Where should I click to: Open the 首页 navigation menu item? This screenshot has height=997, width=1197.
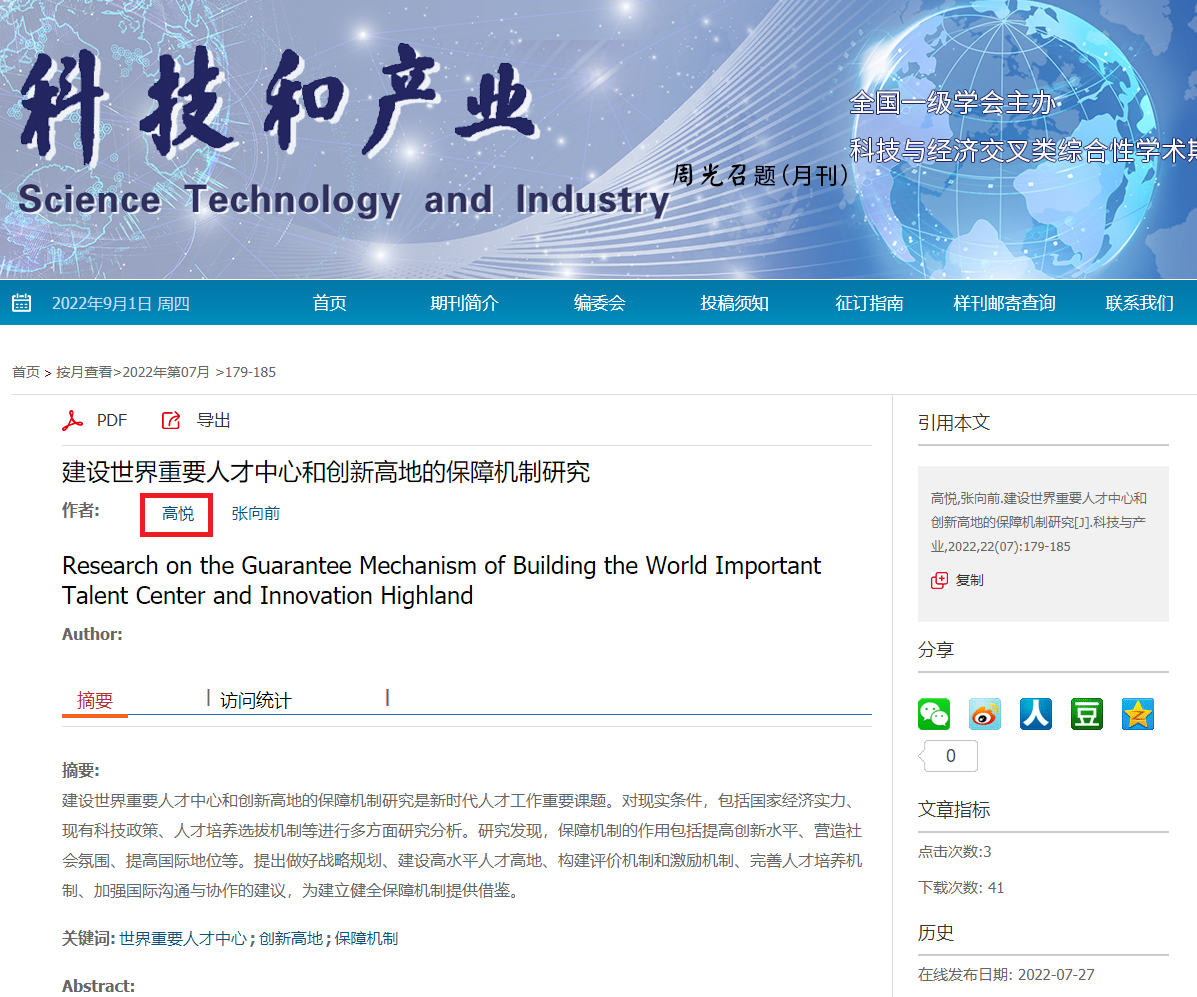pyautogui.click(x=330, y=303)
